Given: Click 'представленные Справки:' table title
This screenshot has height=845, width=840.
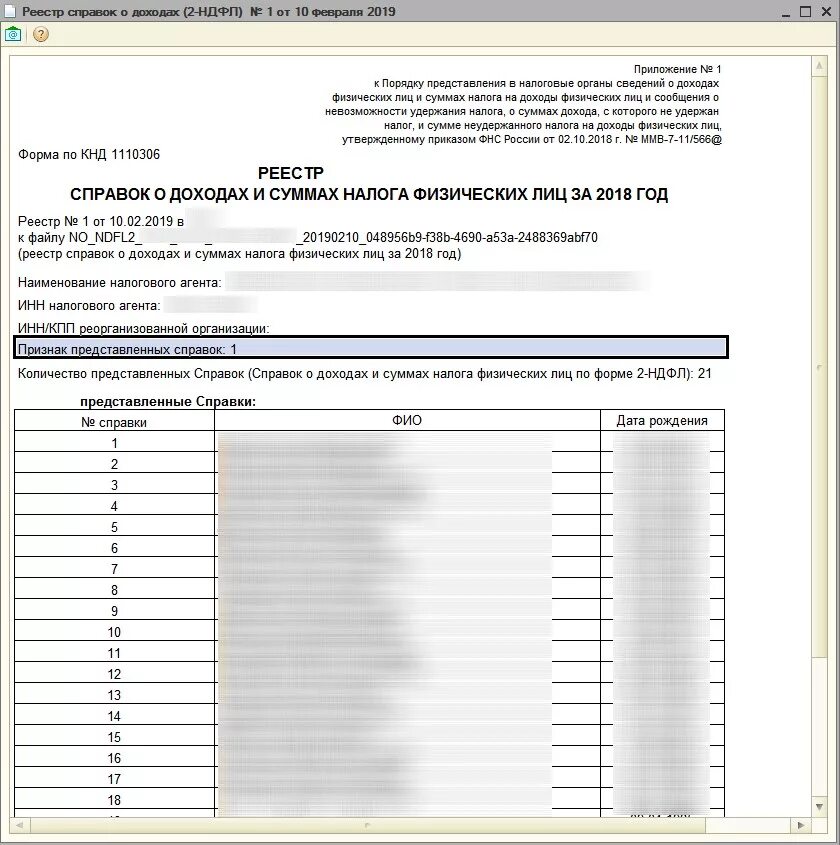Looking at the screenshot, I should pos(168,401).
